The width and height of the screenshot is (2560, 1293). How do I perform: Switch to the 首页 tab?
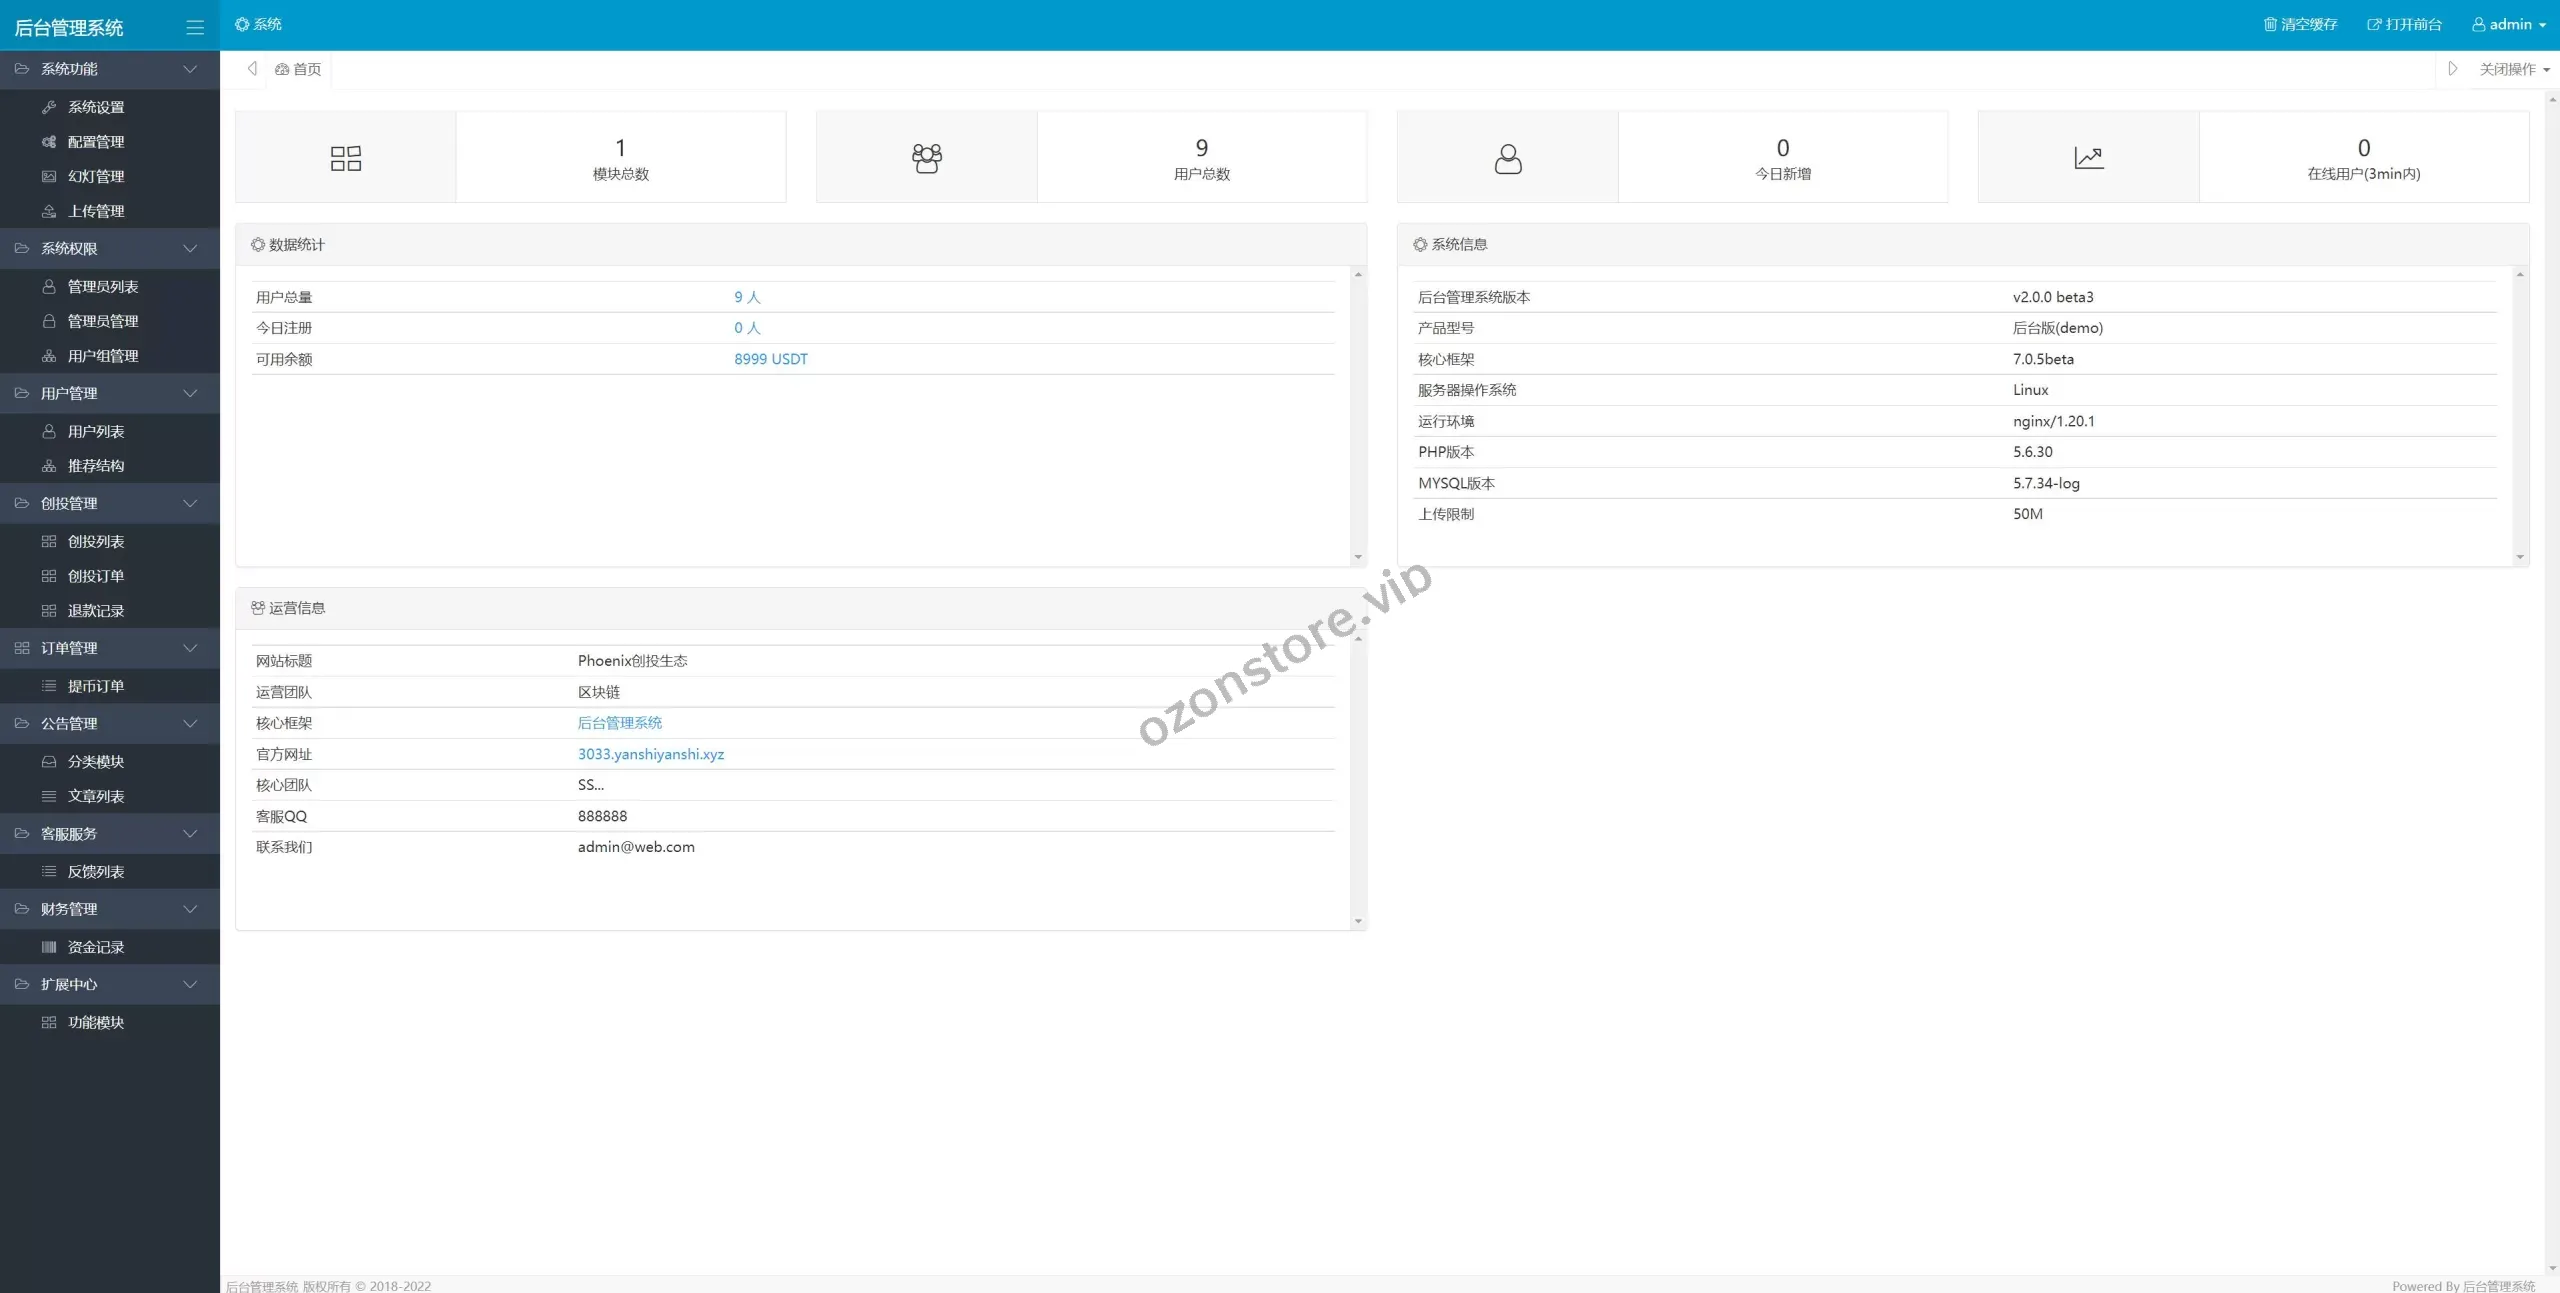coord(299,69)
